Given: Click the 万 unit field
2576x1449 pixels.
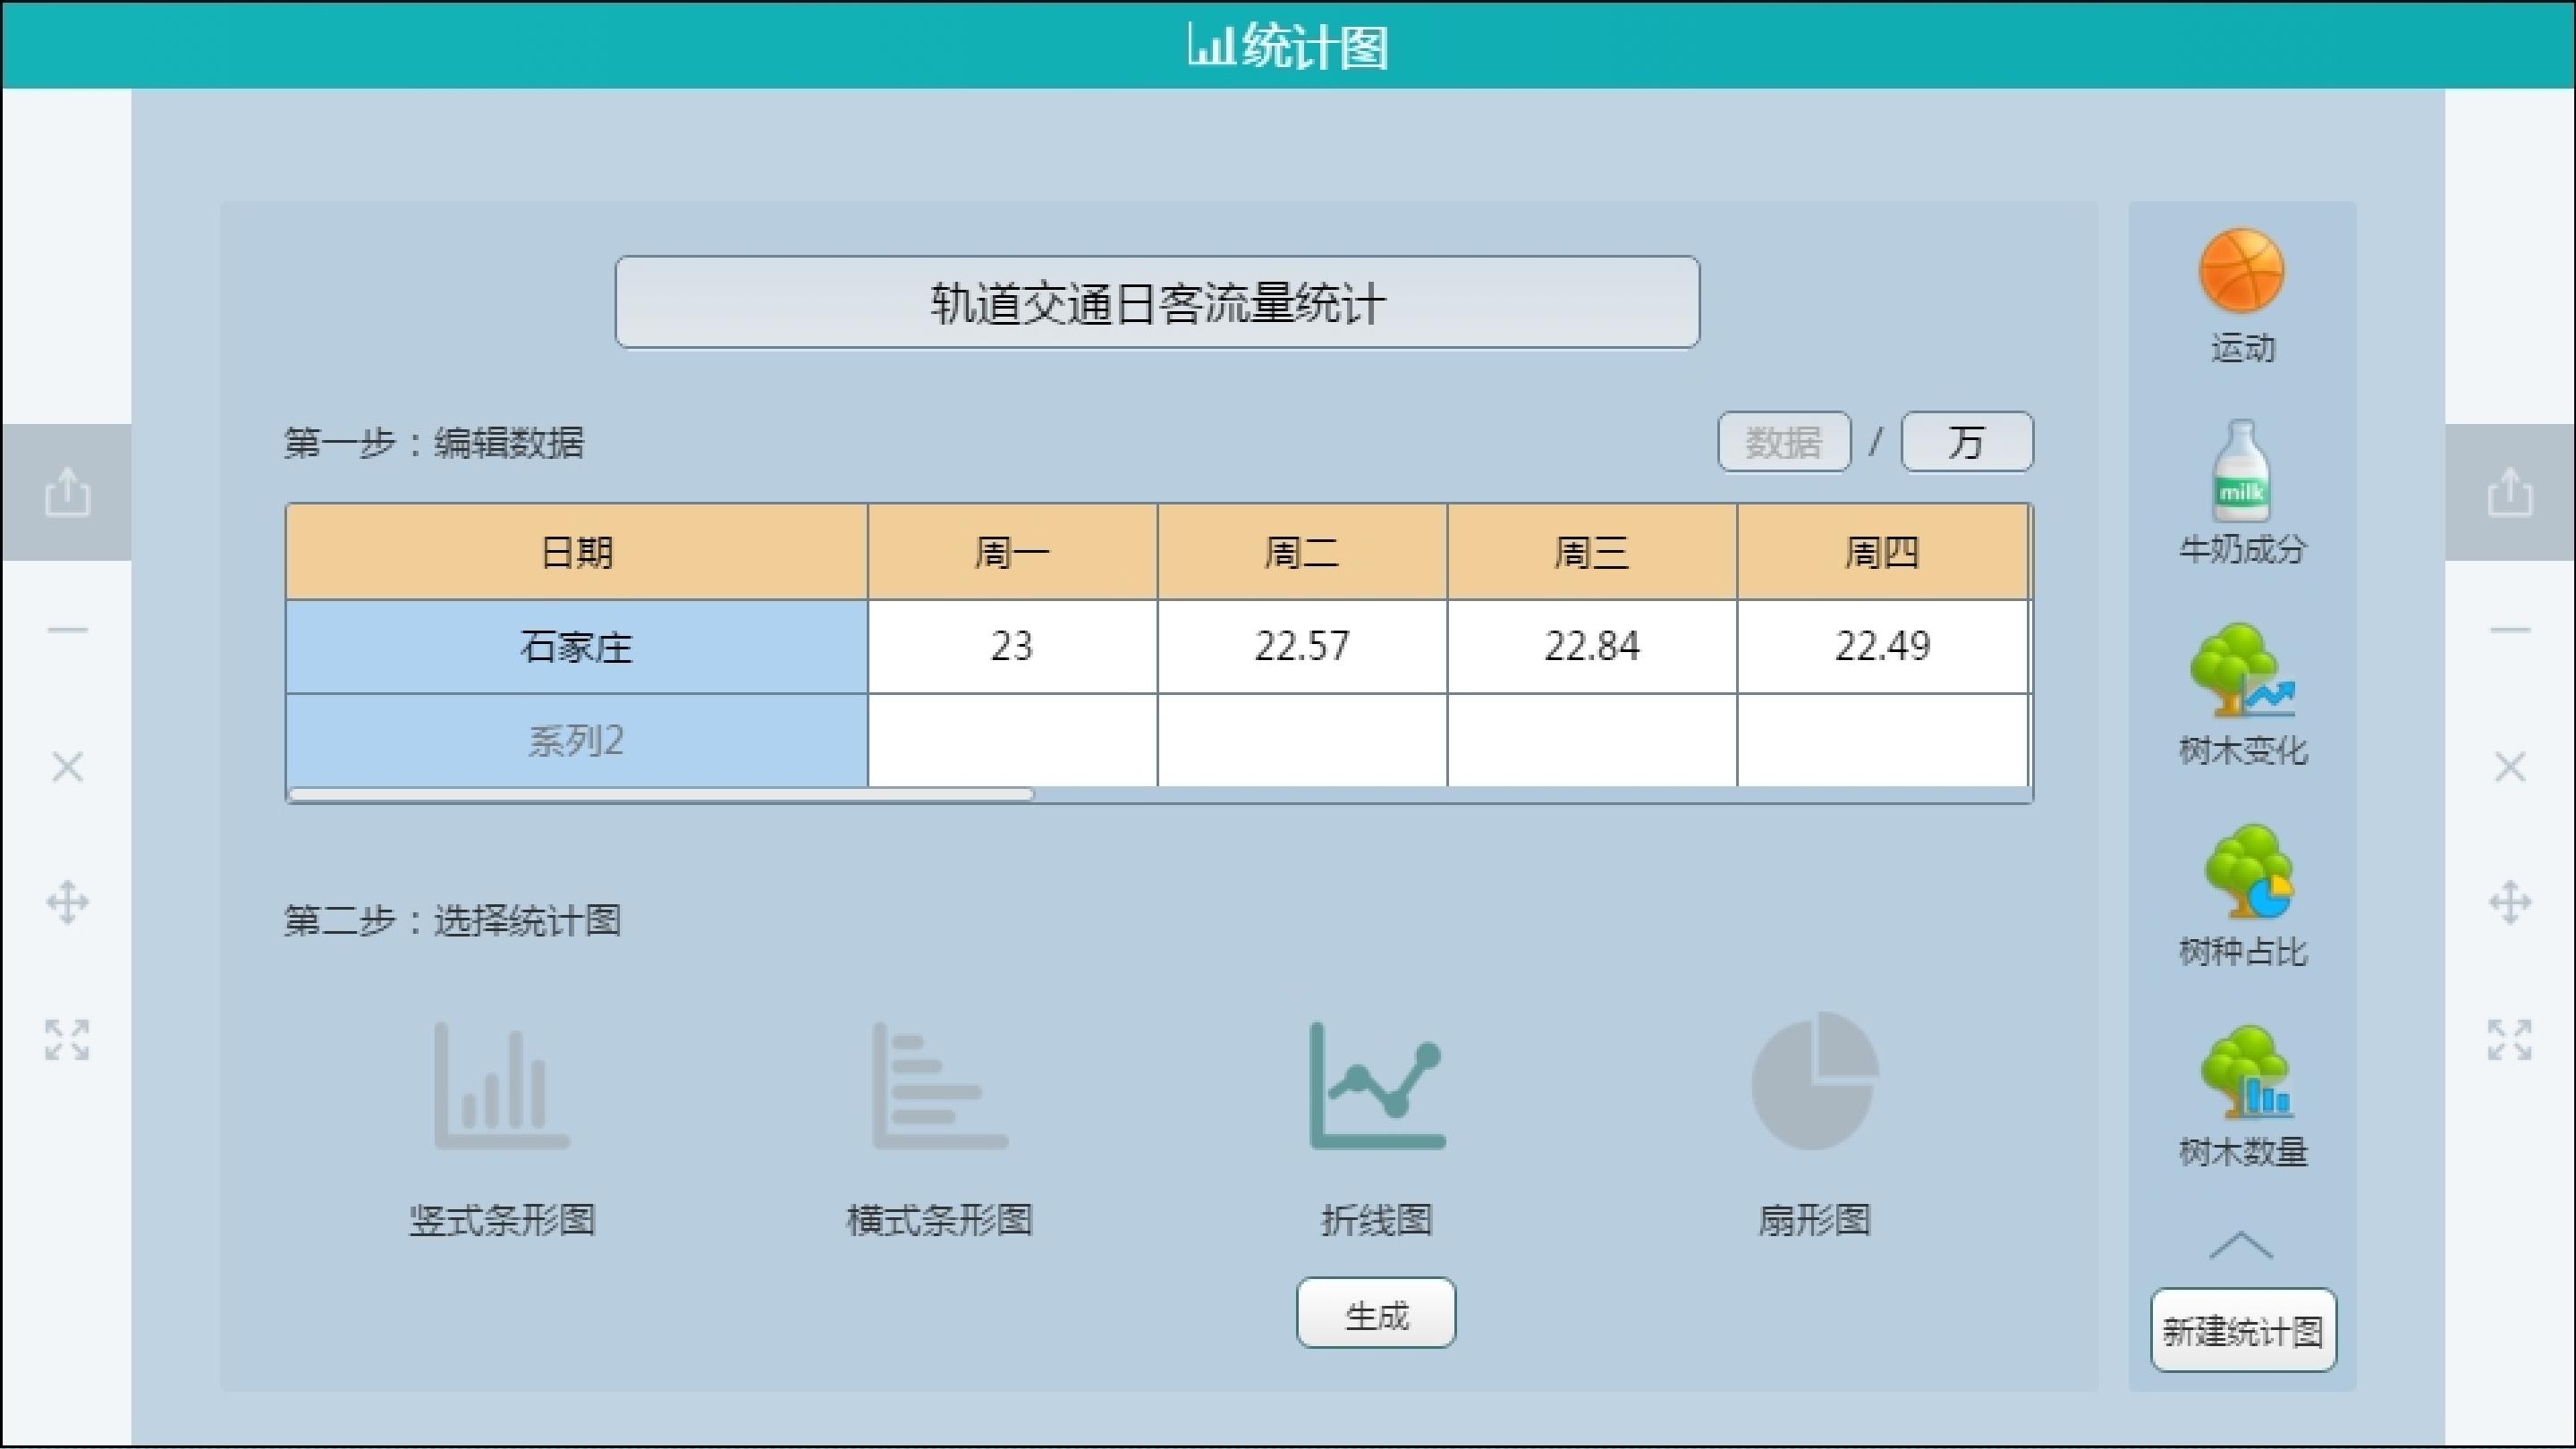Looking at the screenshot, I should [x=1966, y=442].
